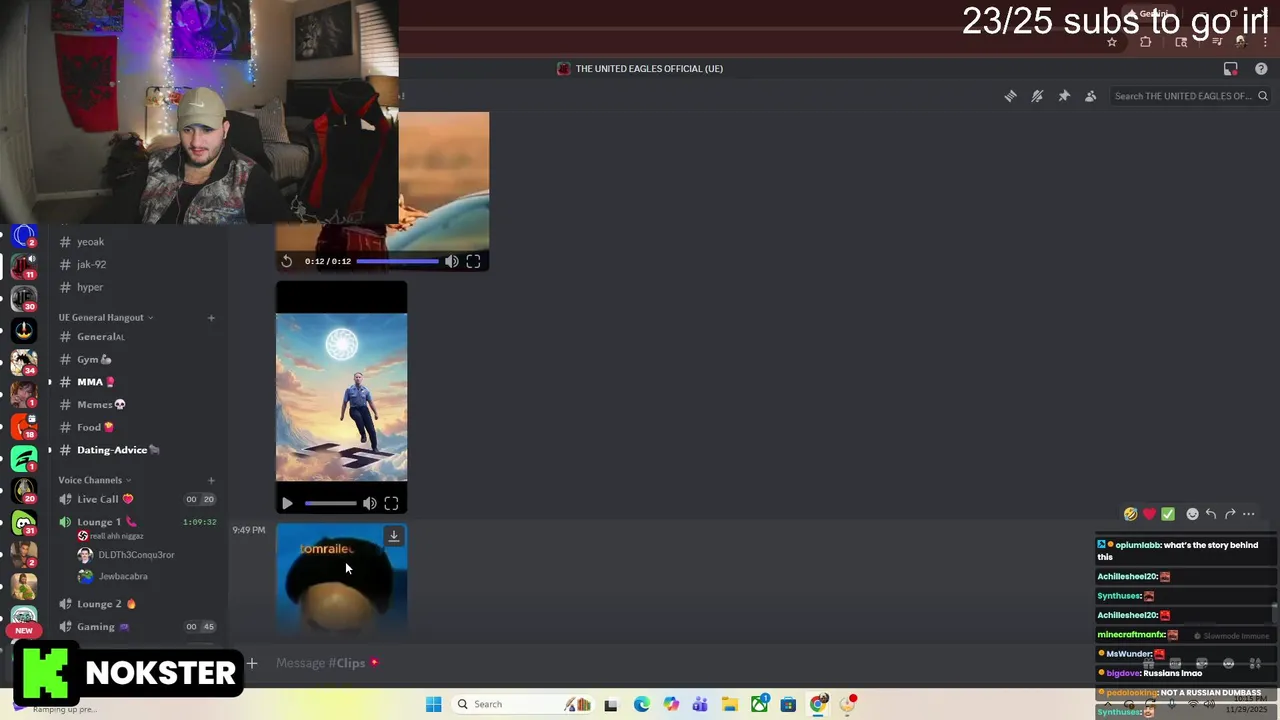Play the man-on-clouds video
Viewport: 1280px width, 720px height.
[x=287, y=504]
